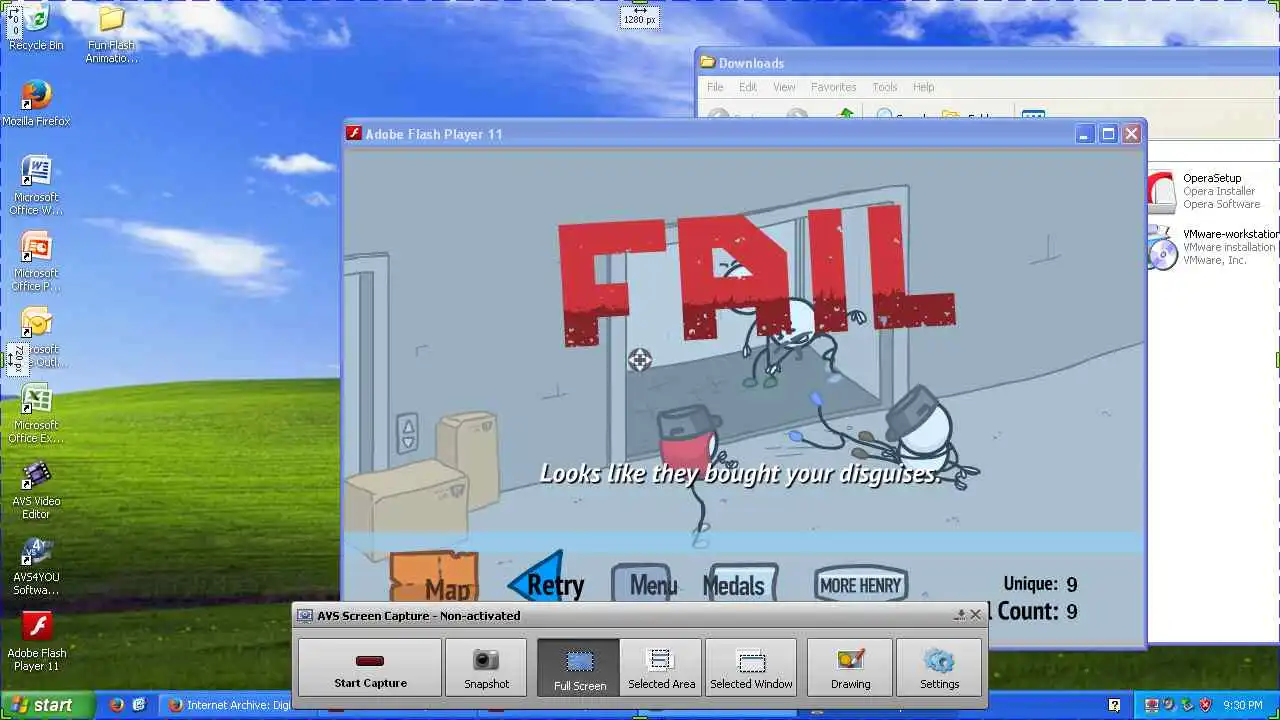Screen dimensions: 1280x720
Task: Click the Back button in Downloads toolbar
Action: point(718,114)
